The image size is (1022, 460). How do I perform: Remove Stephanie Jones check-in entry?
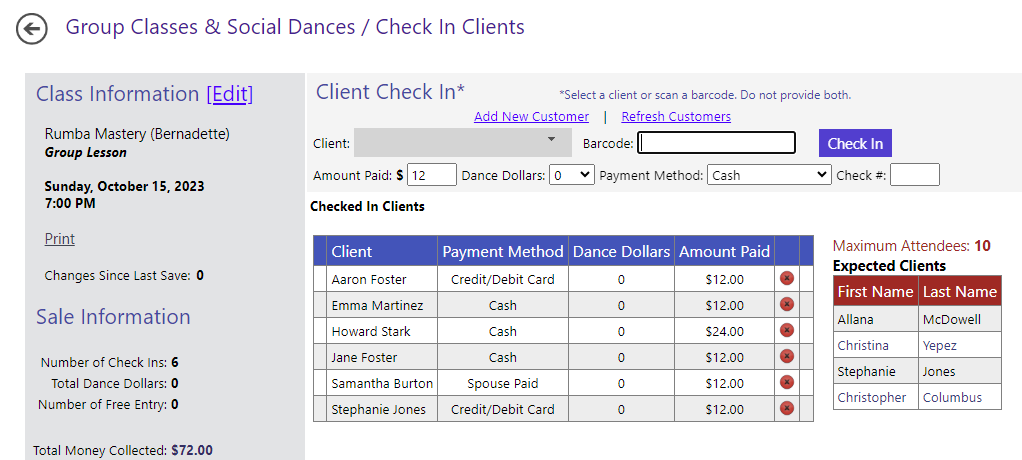[787, 409]
